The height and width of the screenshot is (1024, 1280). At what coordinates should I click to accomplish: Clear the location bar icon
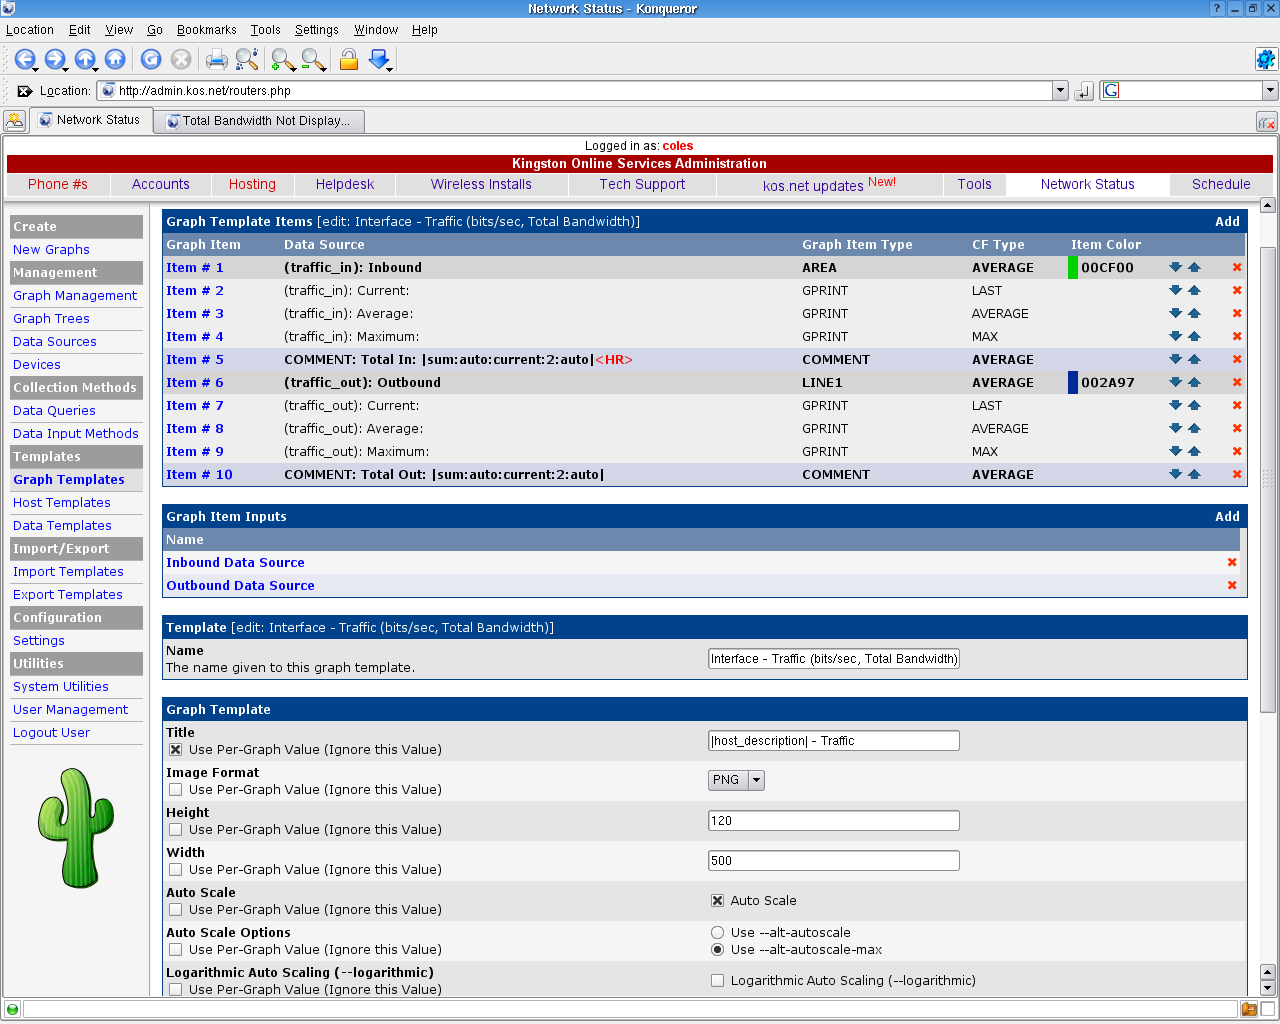[x=25, y=91]
